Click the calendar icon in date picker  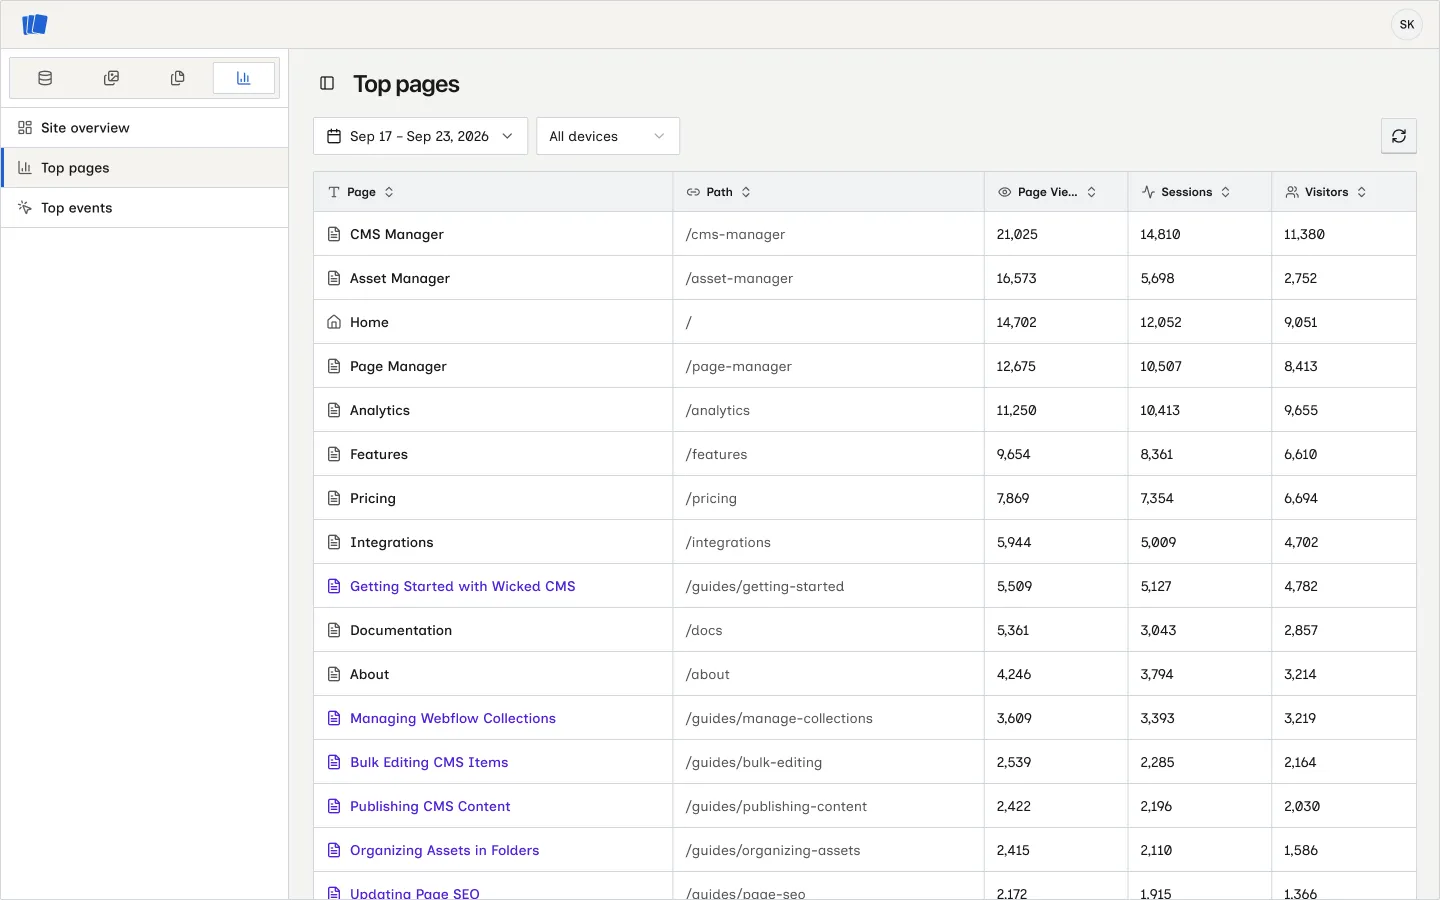point(334,136)
